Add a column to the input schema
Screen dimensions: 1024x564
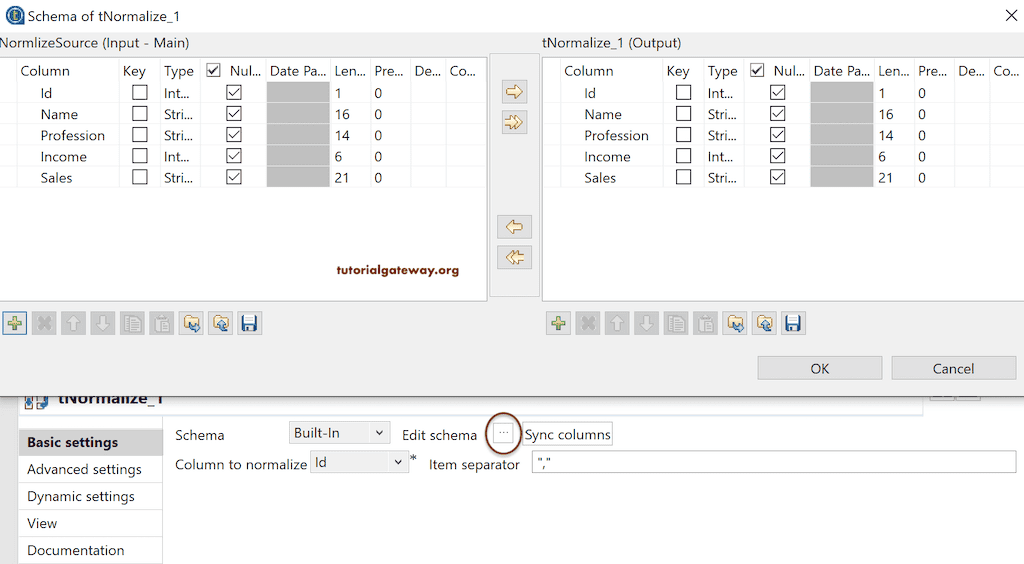point(14,323)
